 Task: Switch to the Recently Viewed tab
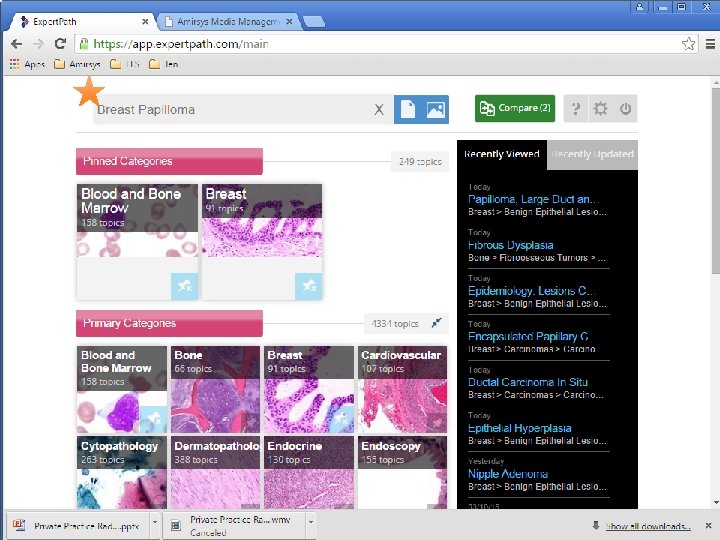(501, 154)
